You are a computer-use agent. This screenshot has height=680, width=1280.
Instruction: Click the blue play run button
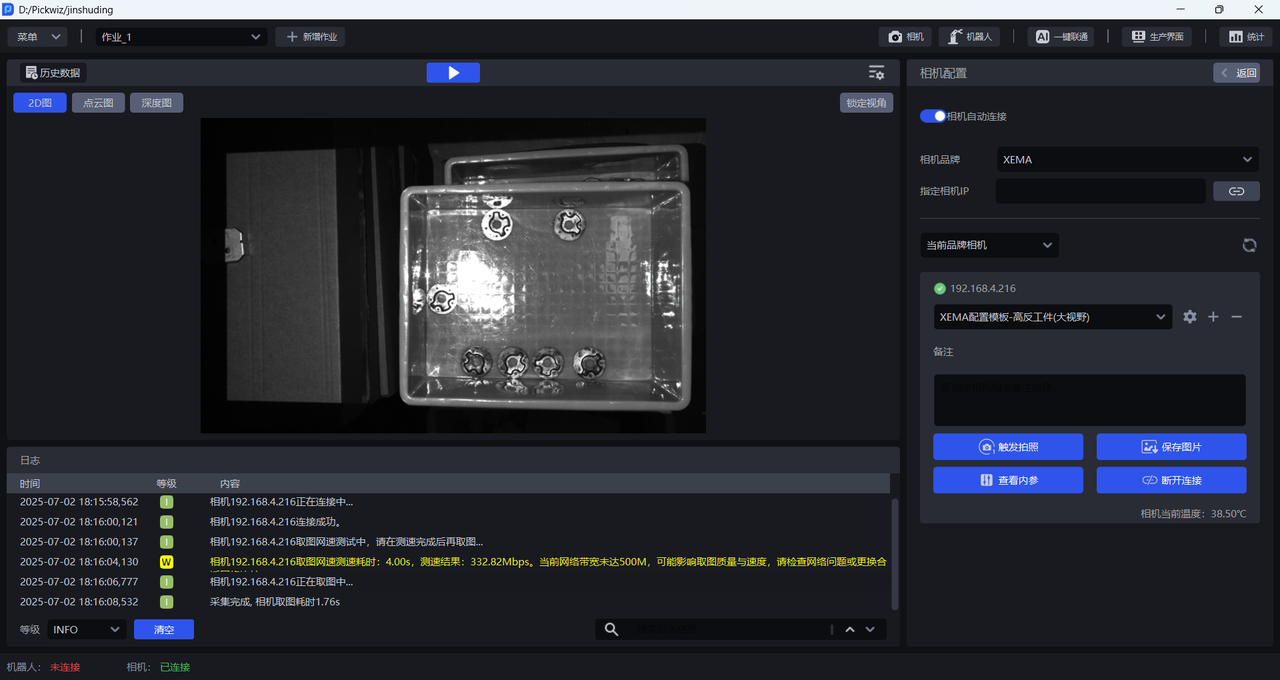pyautogui.click(x=453, y=73)
